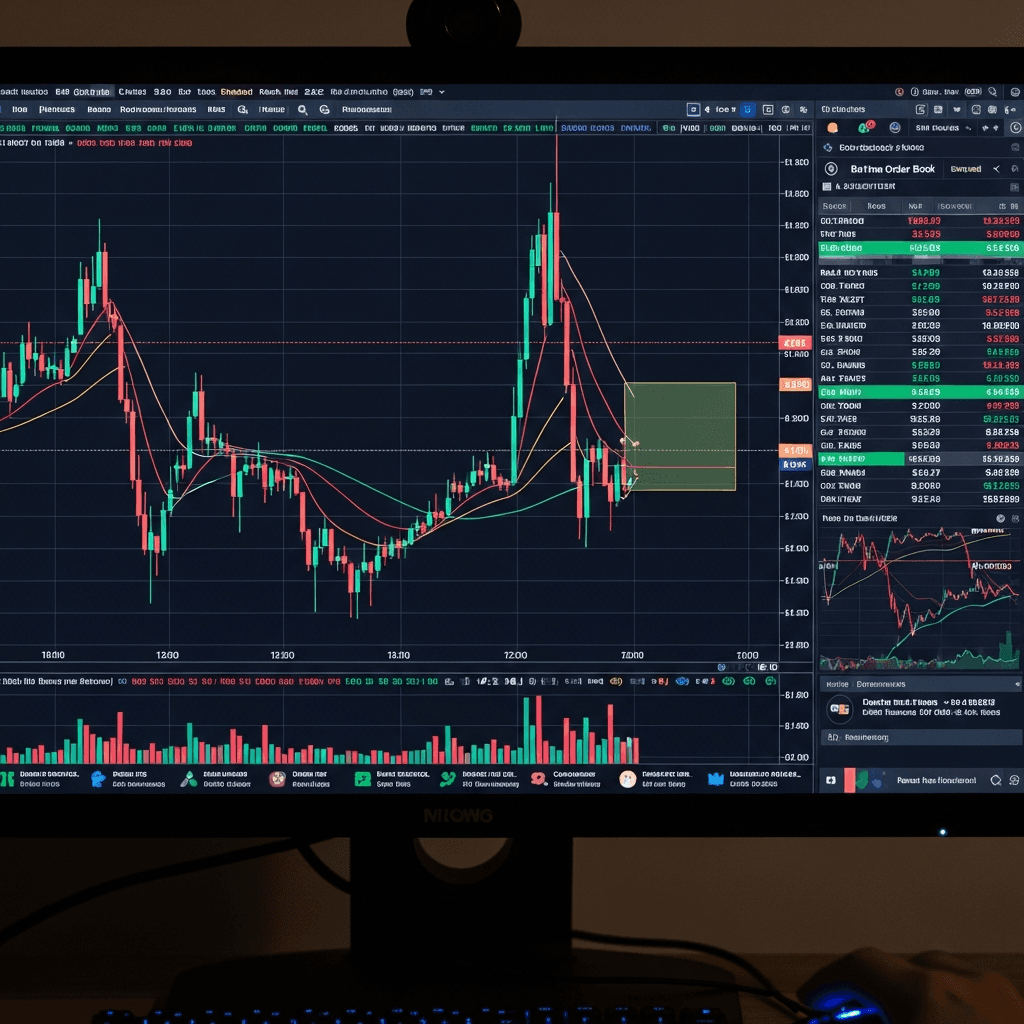Click the round icon in mini chart header
Screen dimensions: 1024x1024
(1000, 519)
